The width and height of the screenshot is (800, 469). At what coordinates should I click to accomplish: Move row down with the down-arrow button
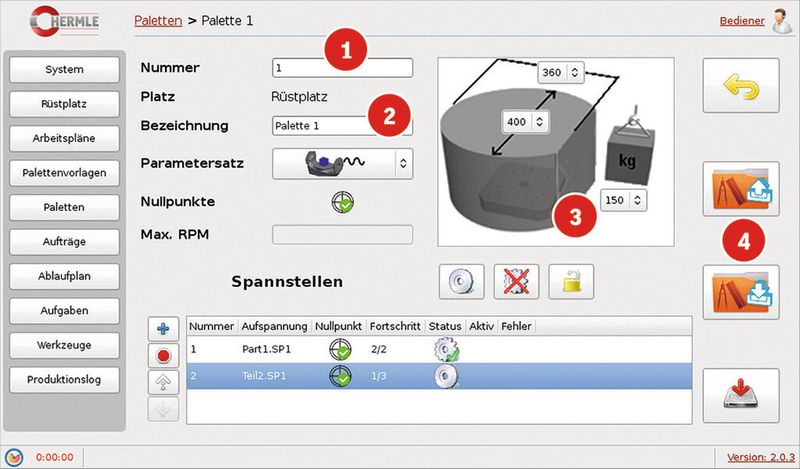(x=163, y=409)
